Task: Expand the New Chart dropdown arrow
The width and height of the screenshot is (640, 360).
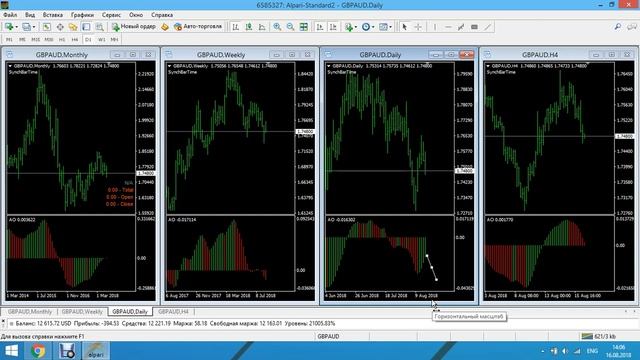Action: 16,27
